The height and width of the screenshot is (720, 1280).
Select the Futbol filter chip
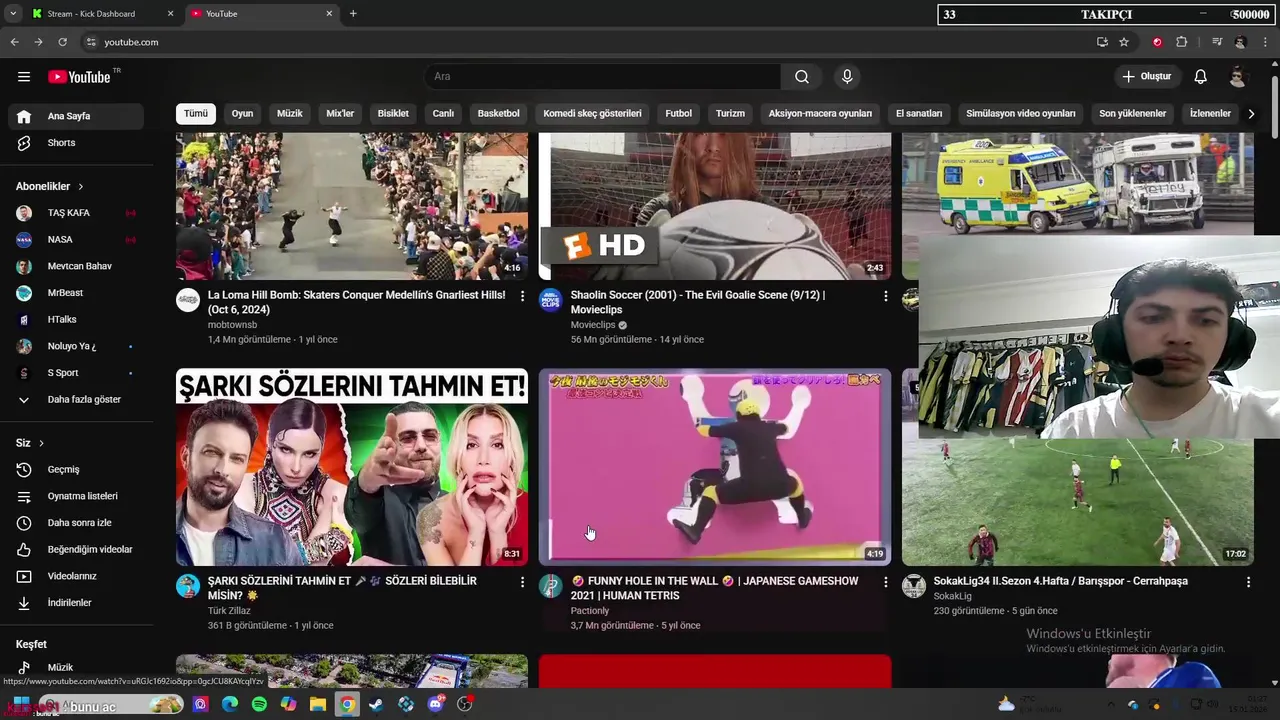(x=679, y=114)
